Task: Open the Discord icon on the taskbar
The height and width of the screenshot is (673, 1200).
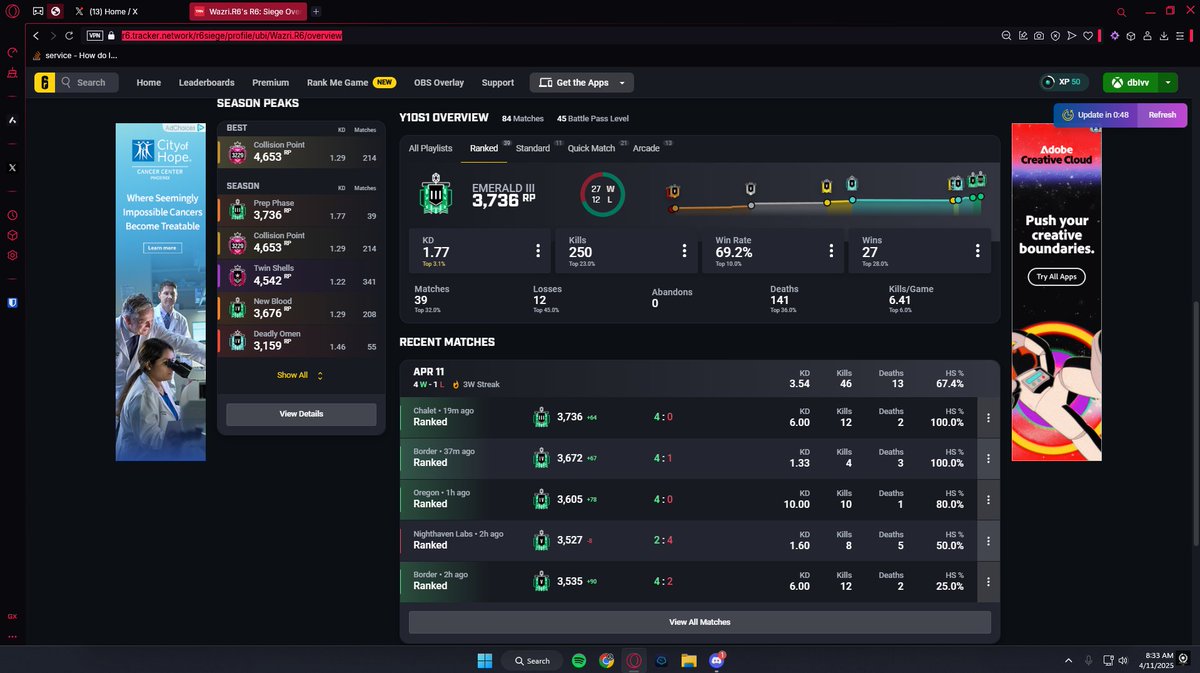Action: coord(716,660)
